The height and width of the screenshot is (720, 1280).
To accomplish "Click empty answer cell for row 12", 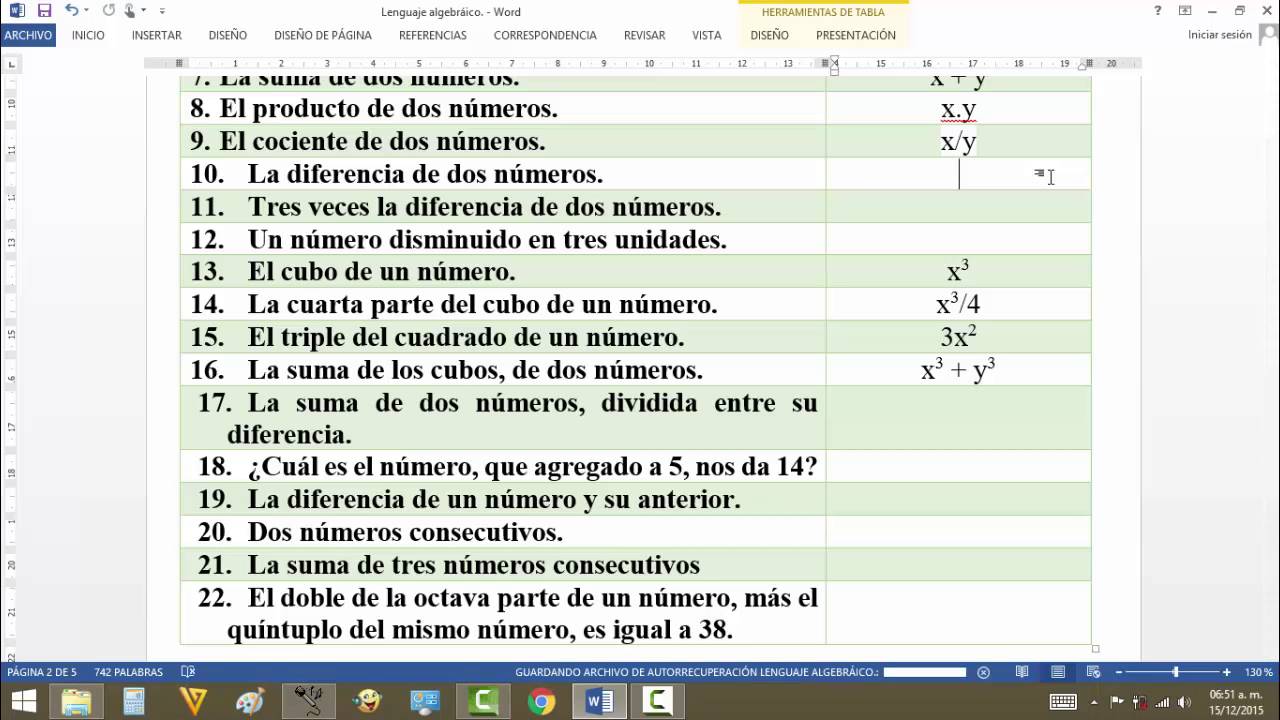I will (958, 240).
